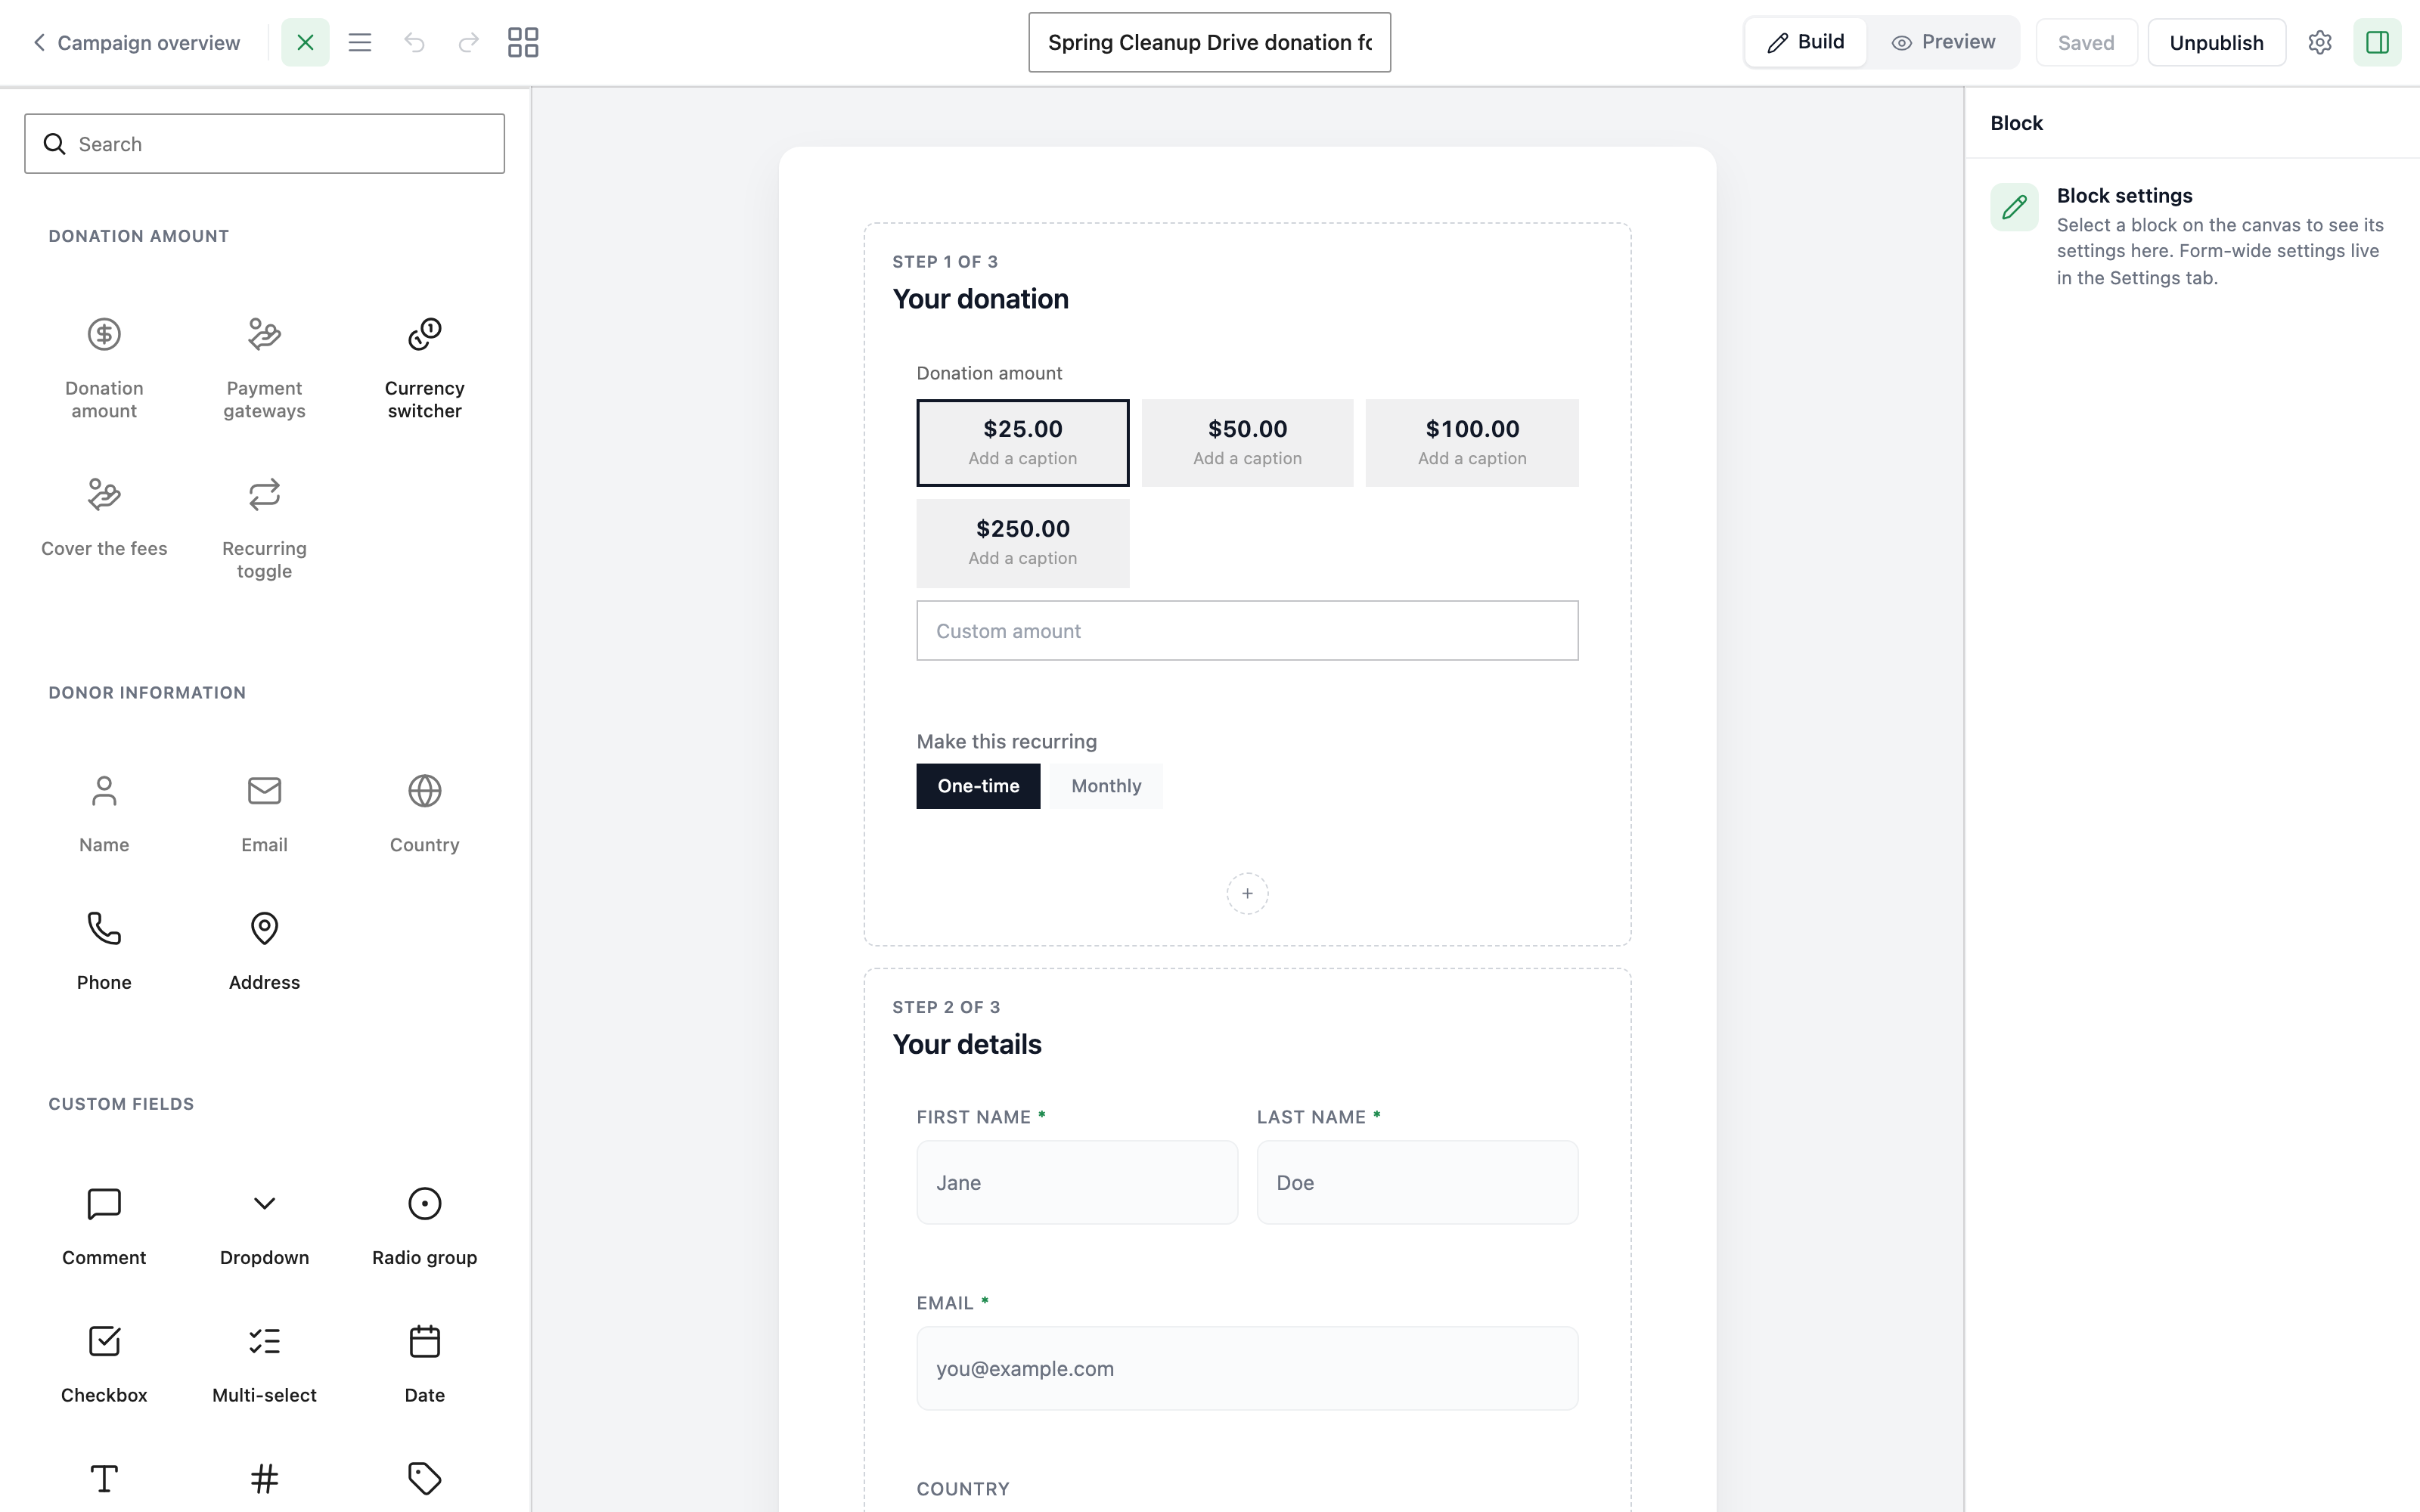Add the Cover the fees block
2420x1512 pixels.
coord(104,528)
